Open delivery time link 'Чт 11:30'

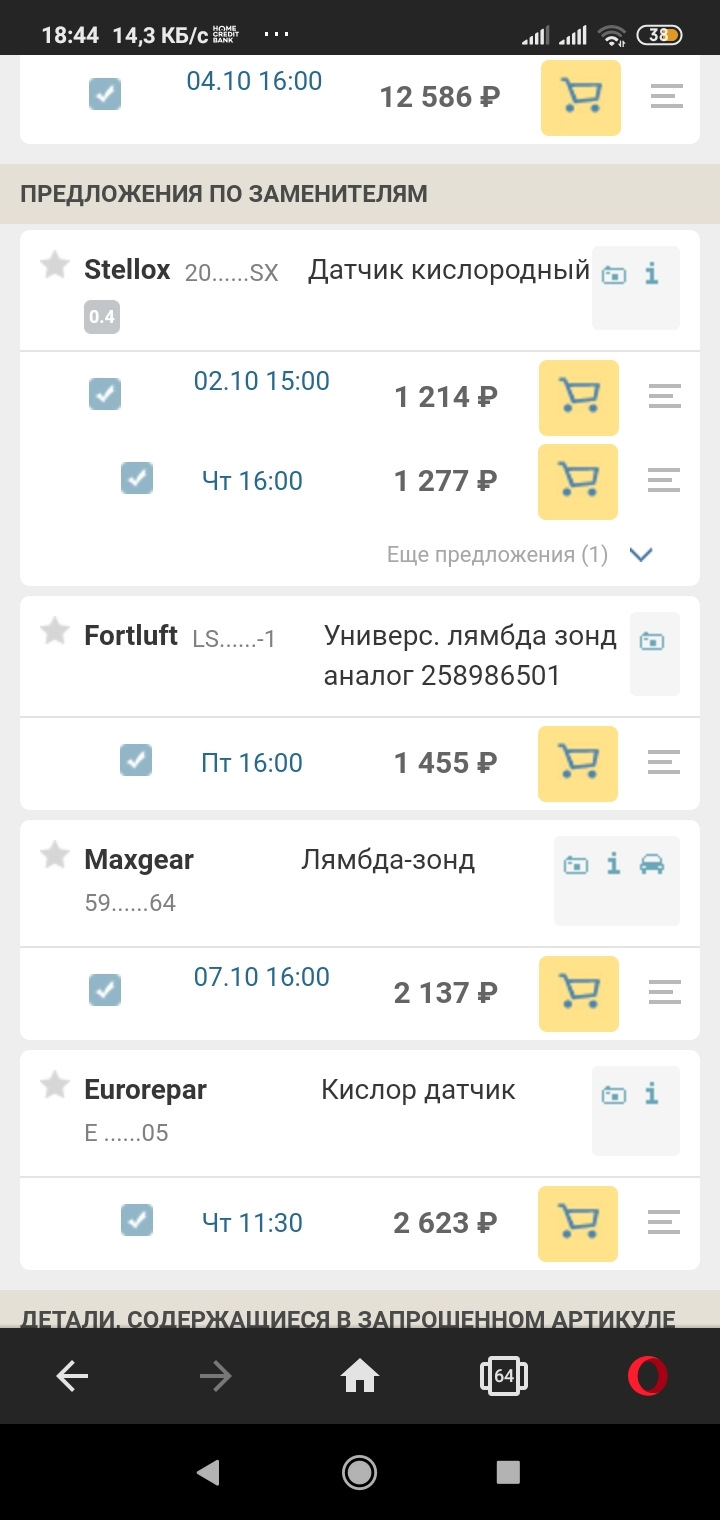pyautogui.click(x=252, y=1223)
